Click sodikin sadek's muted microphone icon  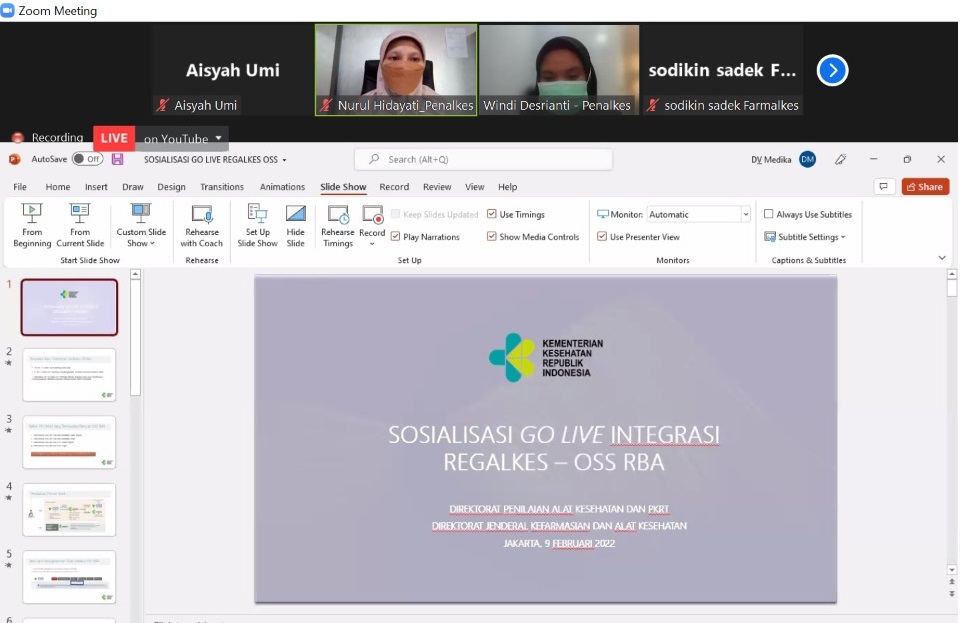point(653,105)
